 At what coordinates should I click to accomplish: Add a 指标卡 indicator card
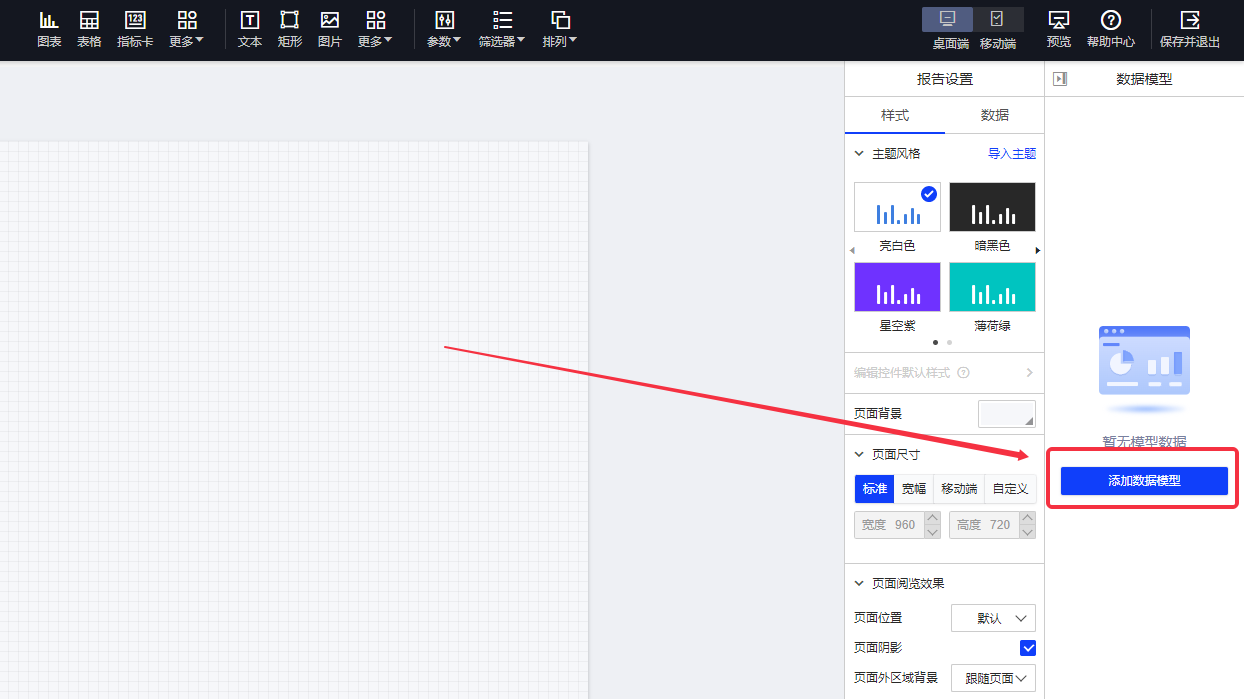(x=135, y=29)
